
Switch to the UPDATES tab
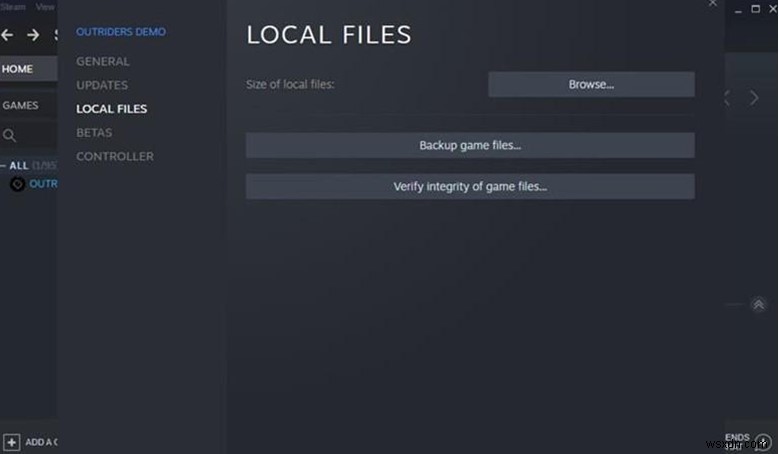[x=102, y=85]
